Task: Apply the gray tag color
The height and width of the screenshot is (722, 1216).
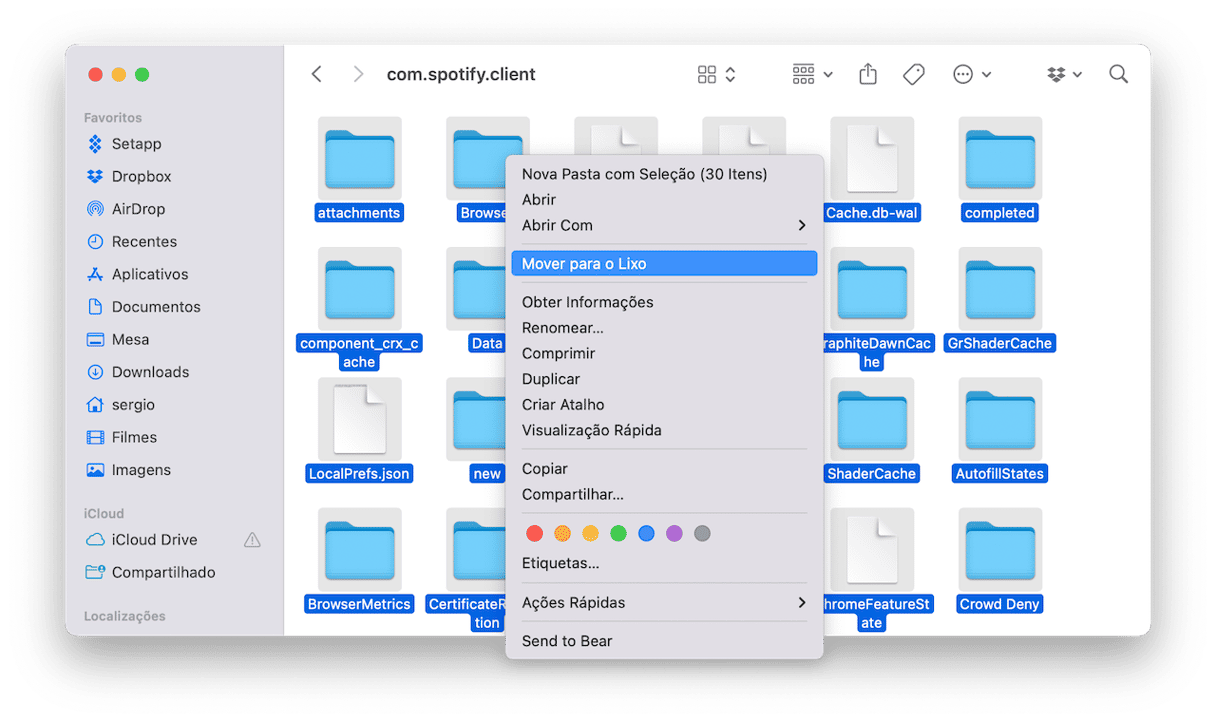Action: pyautogui.click(x=703, y=534)
